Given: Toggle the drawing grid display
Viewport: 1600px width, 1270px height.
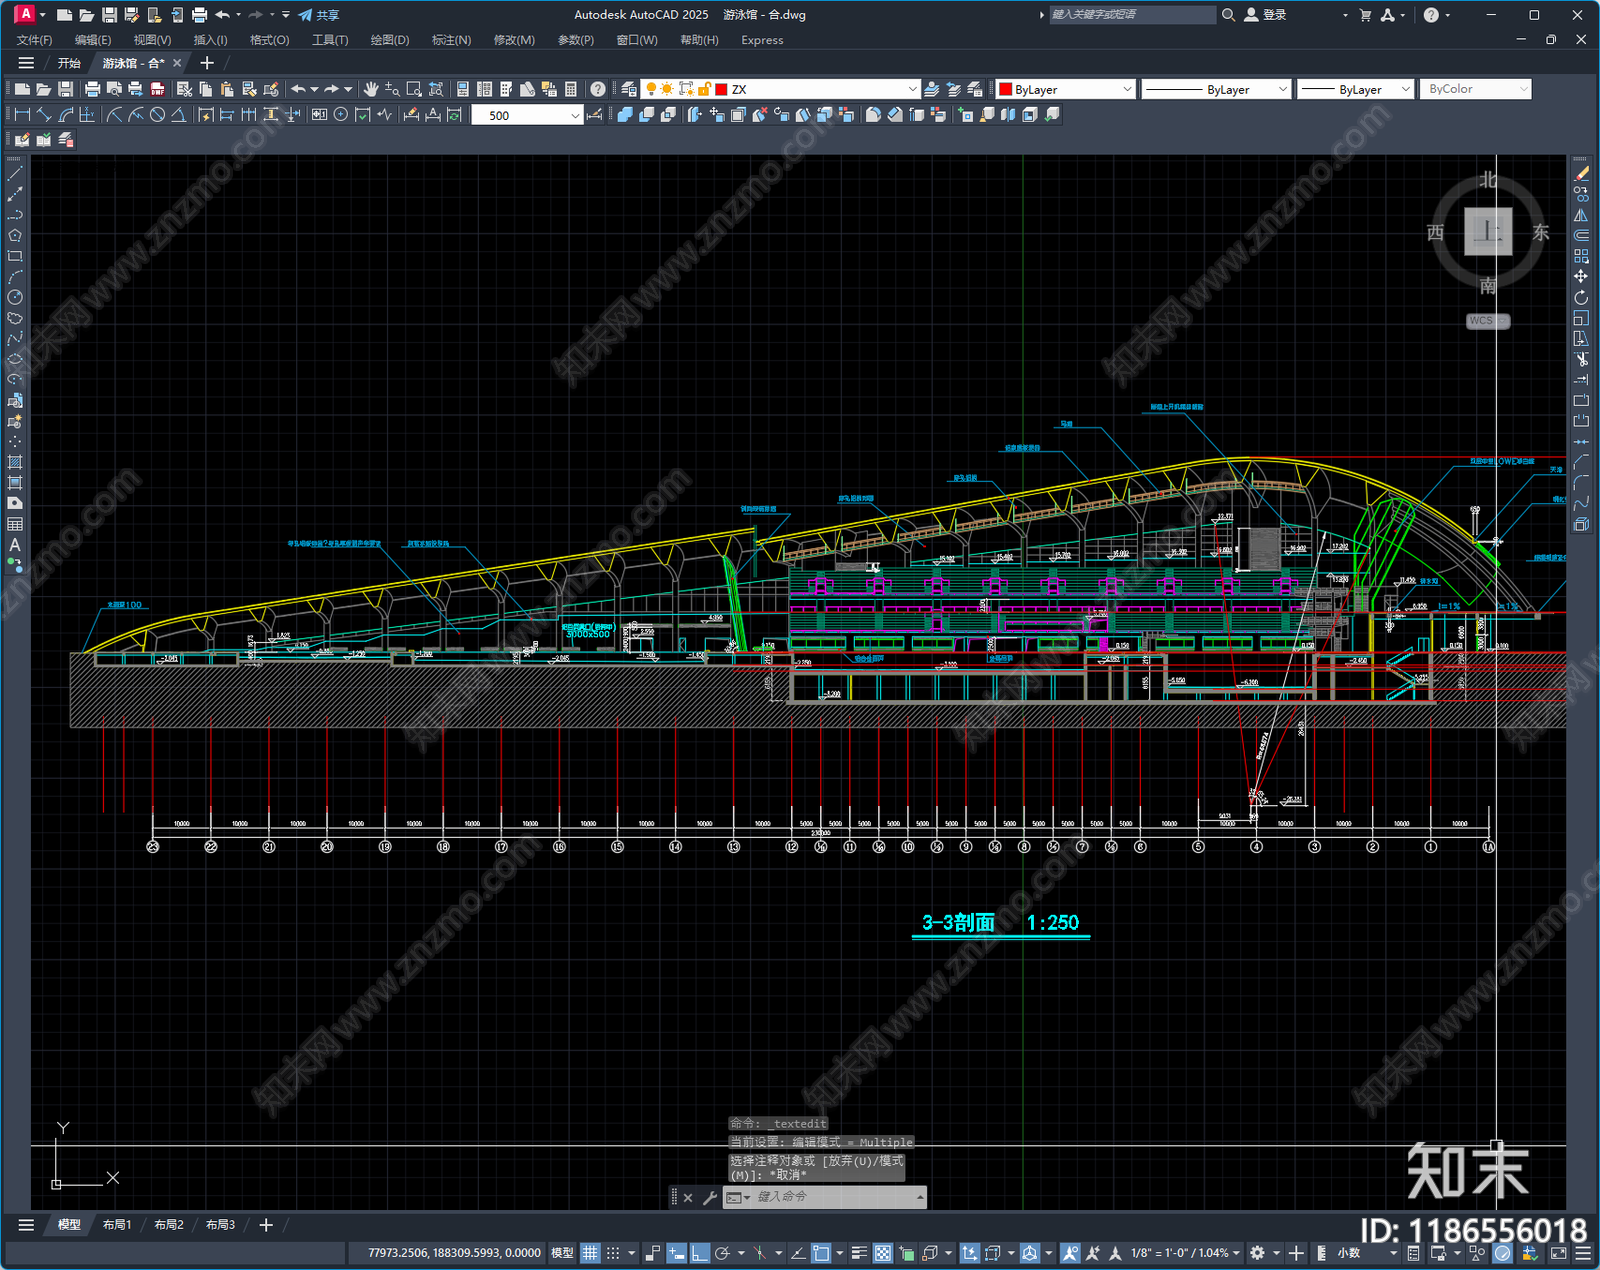Looking at the screenshot, I should [x=591, y=1253].
